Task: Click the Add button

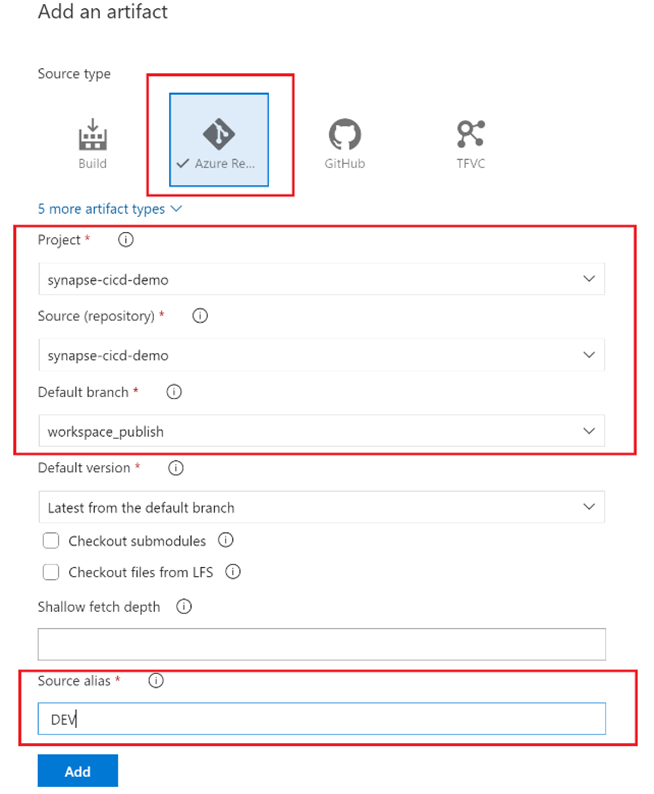Action: coord(77,771)
